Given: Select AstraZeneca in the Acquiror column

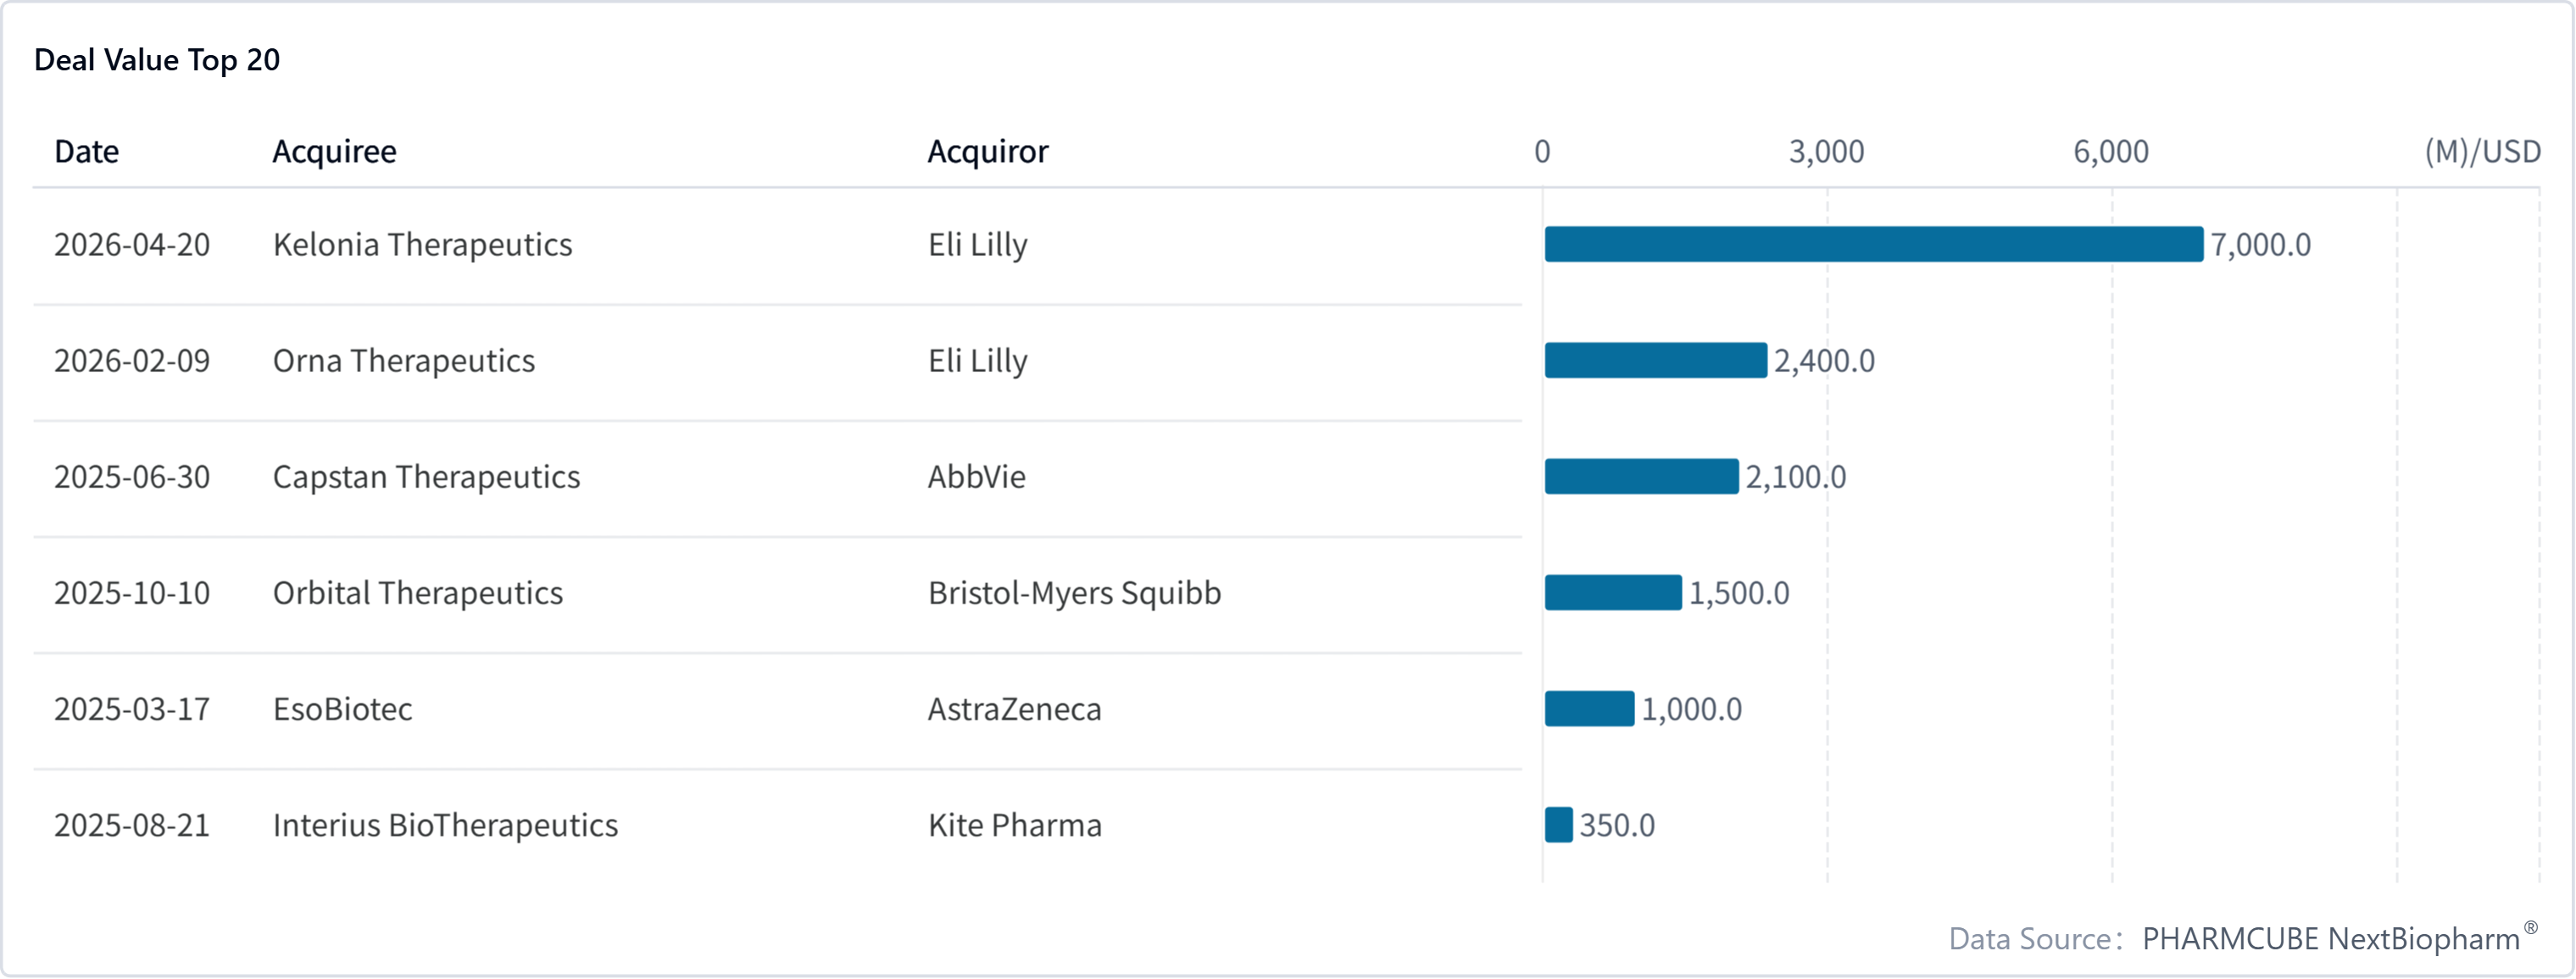Looking at the screenshot, I should pyautogui.click(x=1014, y=709).
